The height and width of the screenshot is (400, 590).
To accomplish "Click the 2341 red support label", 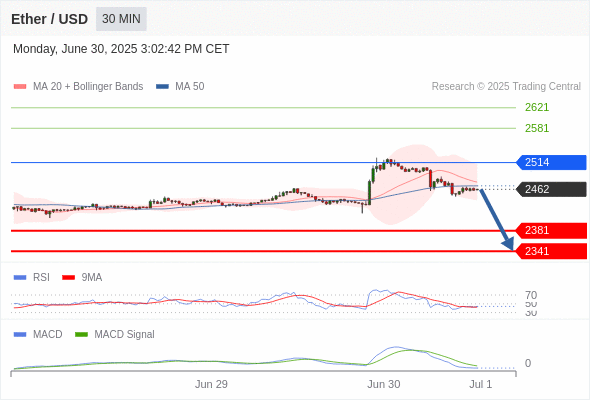I will 551,251.
